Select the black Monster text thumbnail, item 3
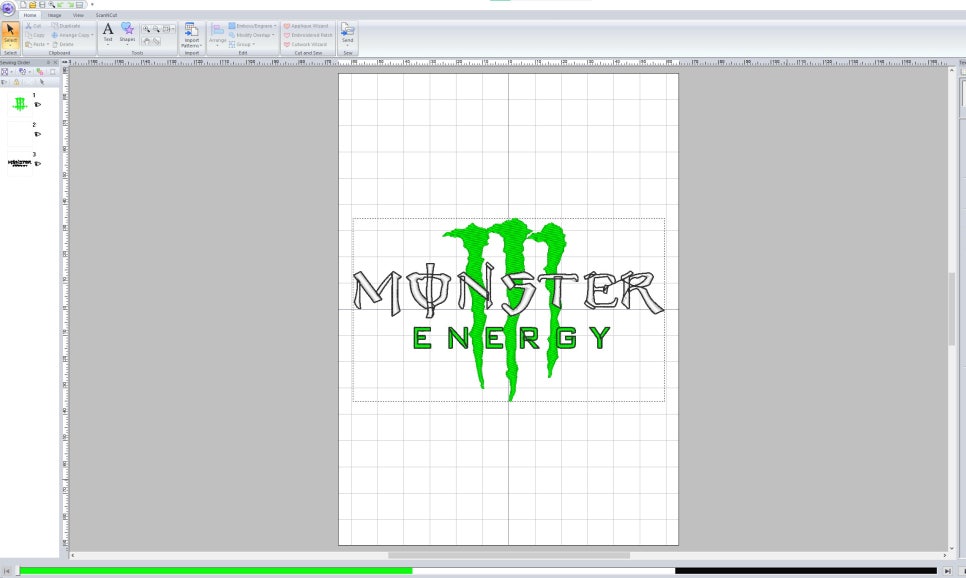The height and width of the screenshot is (578, 966). (20, 163)
